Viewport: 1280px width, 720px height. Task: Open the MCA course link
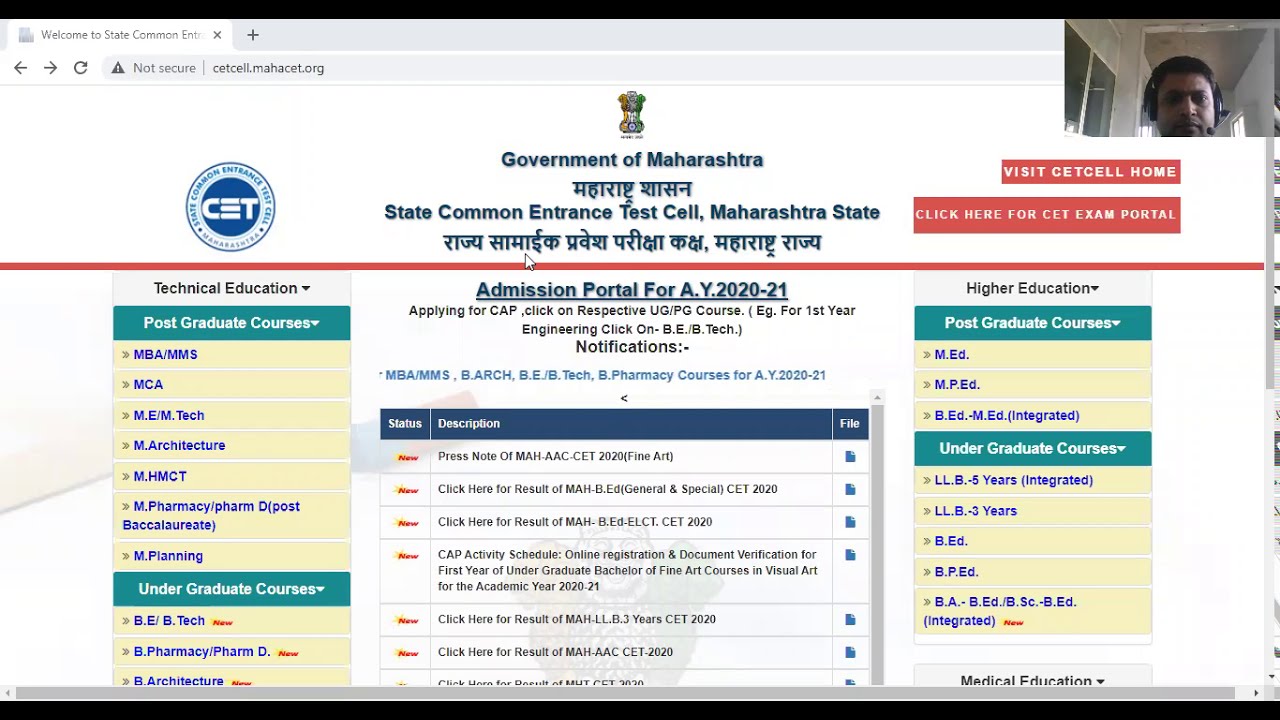[148, 385]
